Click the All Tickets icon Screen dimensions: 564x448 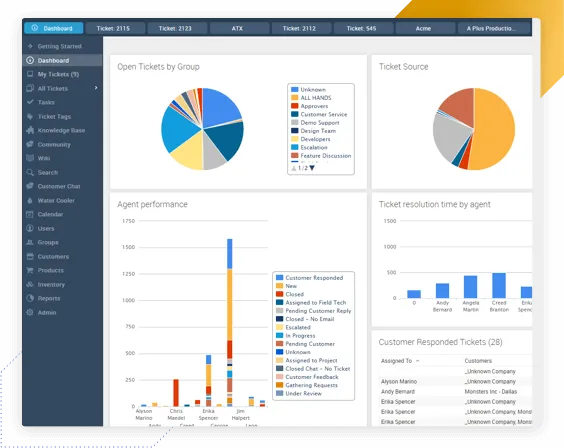pos(30,88)
